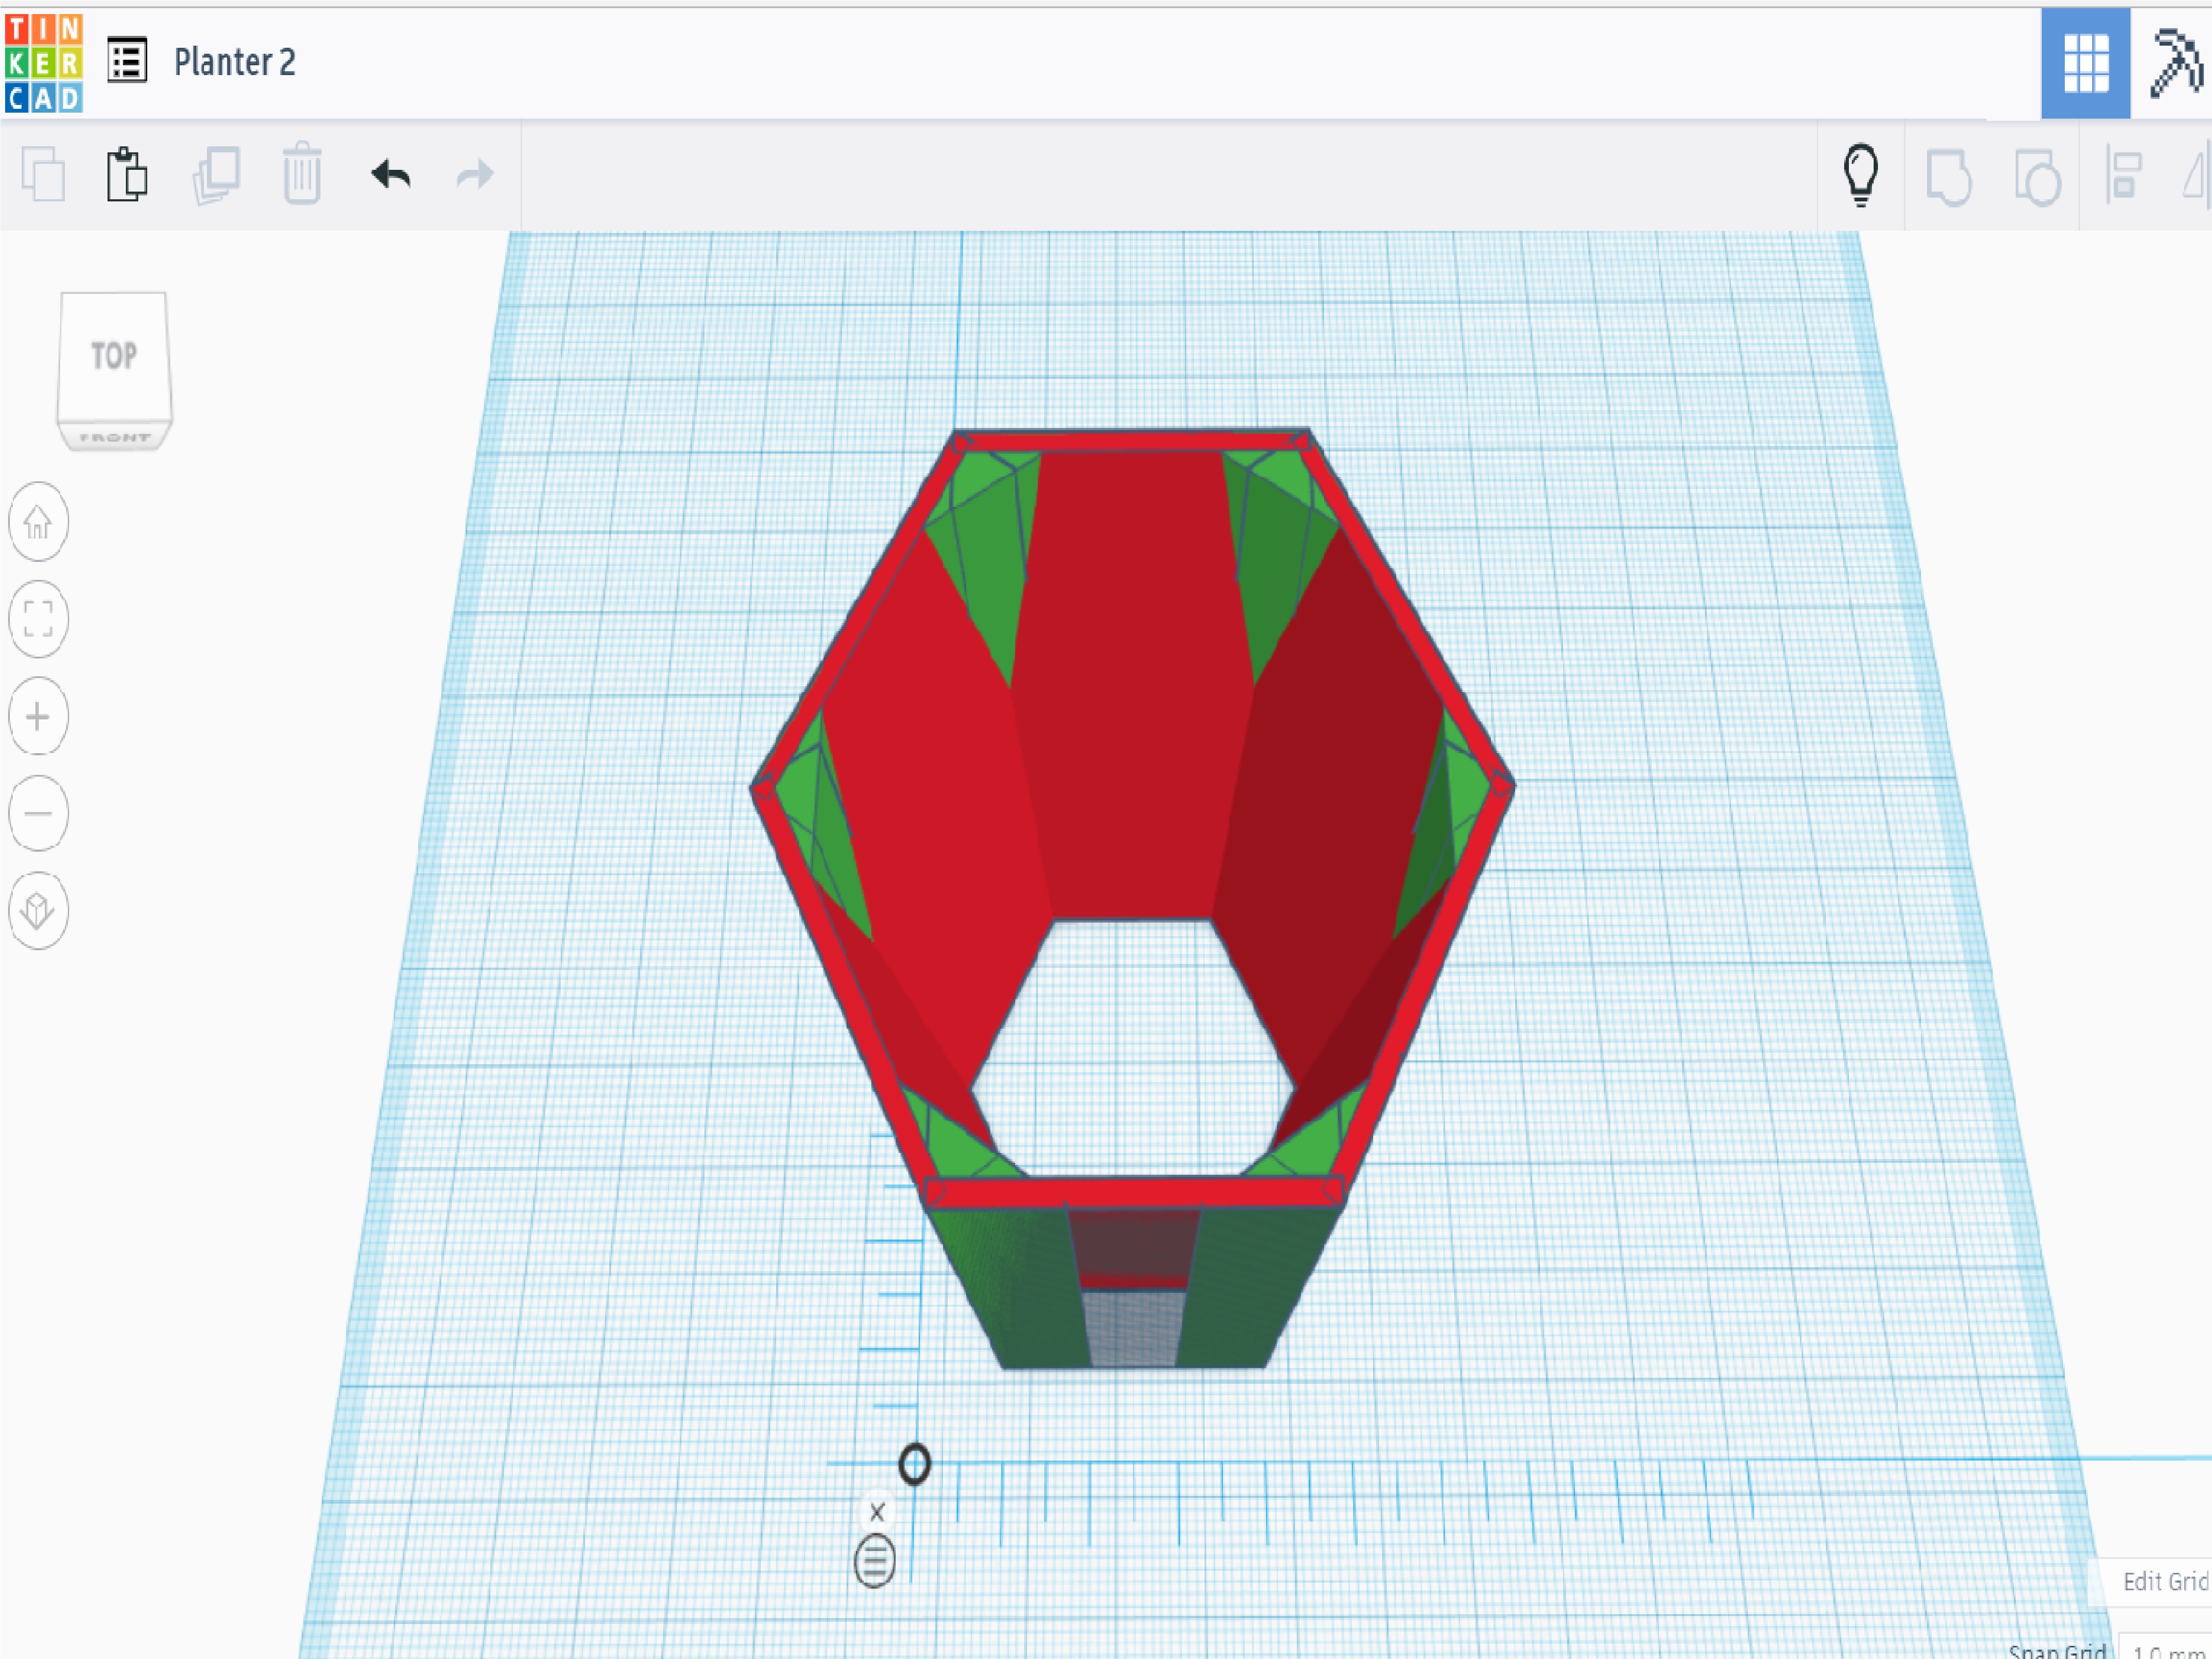Toggle show all lightbulb icon

point(1861,175)
